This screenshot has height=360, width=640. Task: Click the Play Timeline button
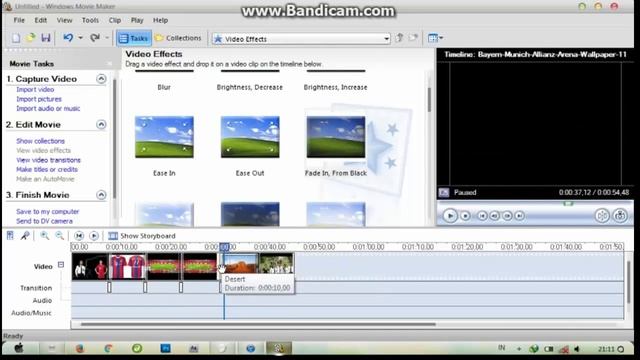[x=94, y=236]
